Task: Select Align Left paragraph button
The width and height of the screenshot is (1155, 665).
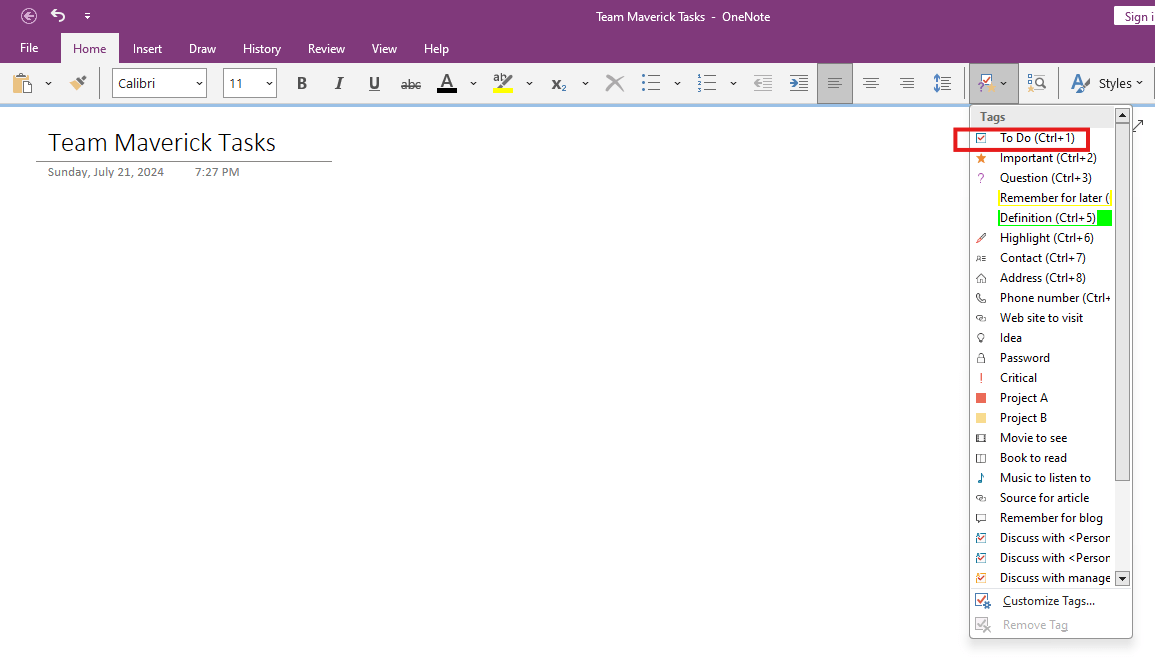Action: pyautogui.click(x=835, y=83)
